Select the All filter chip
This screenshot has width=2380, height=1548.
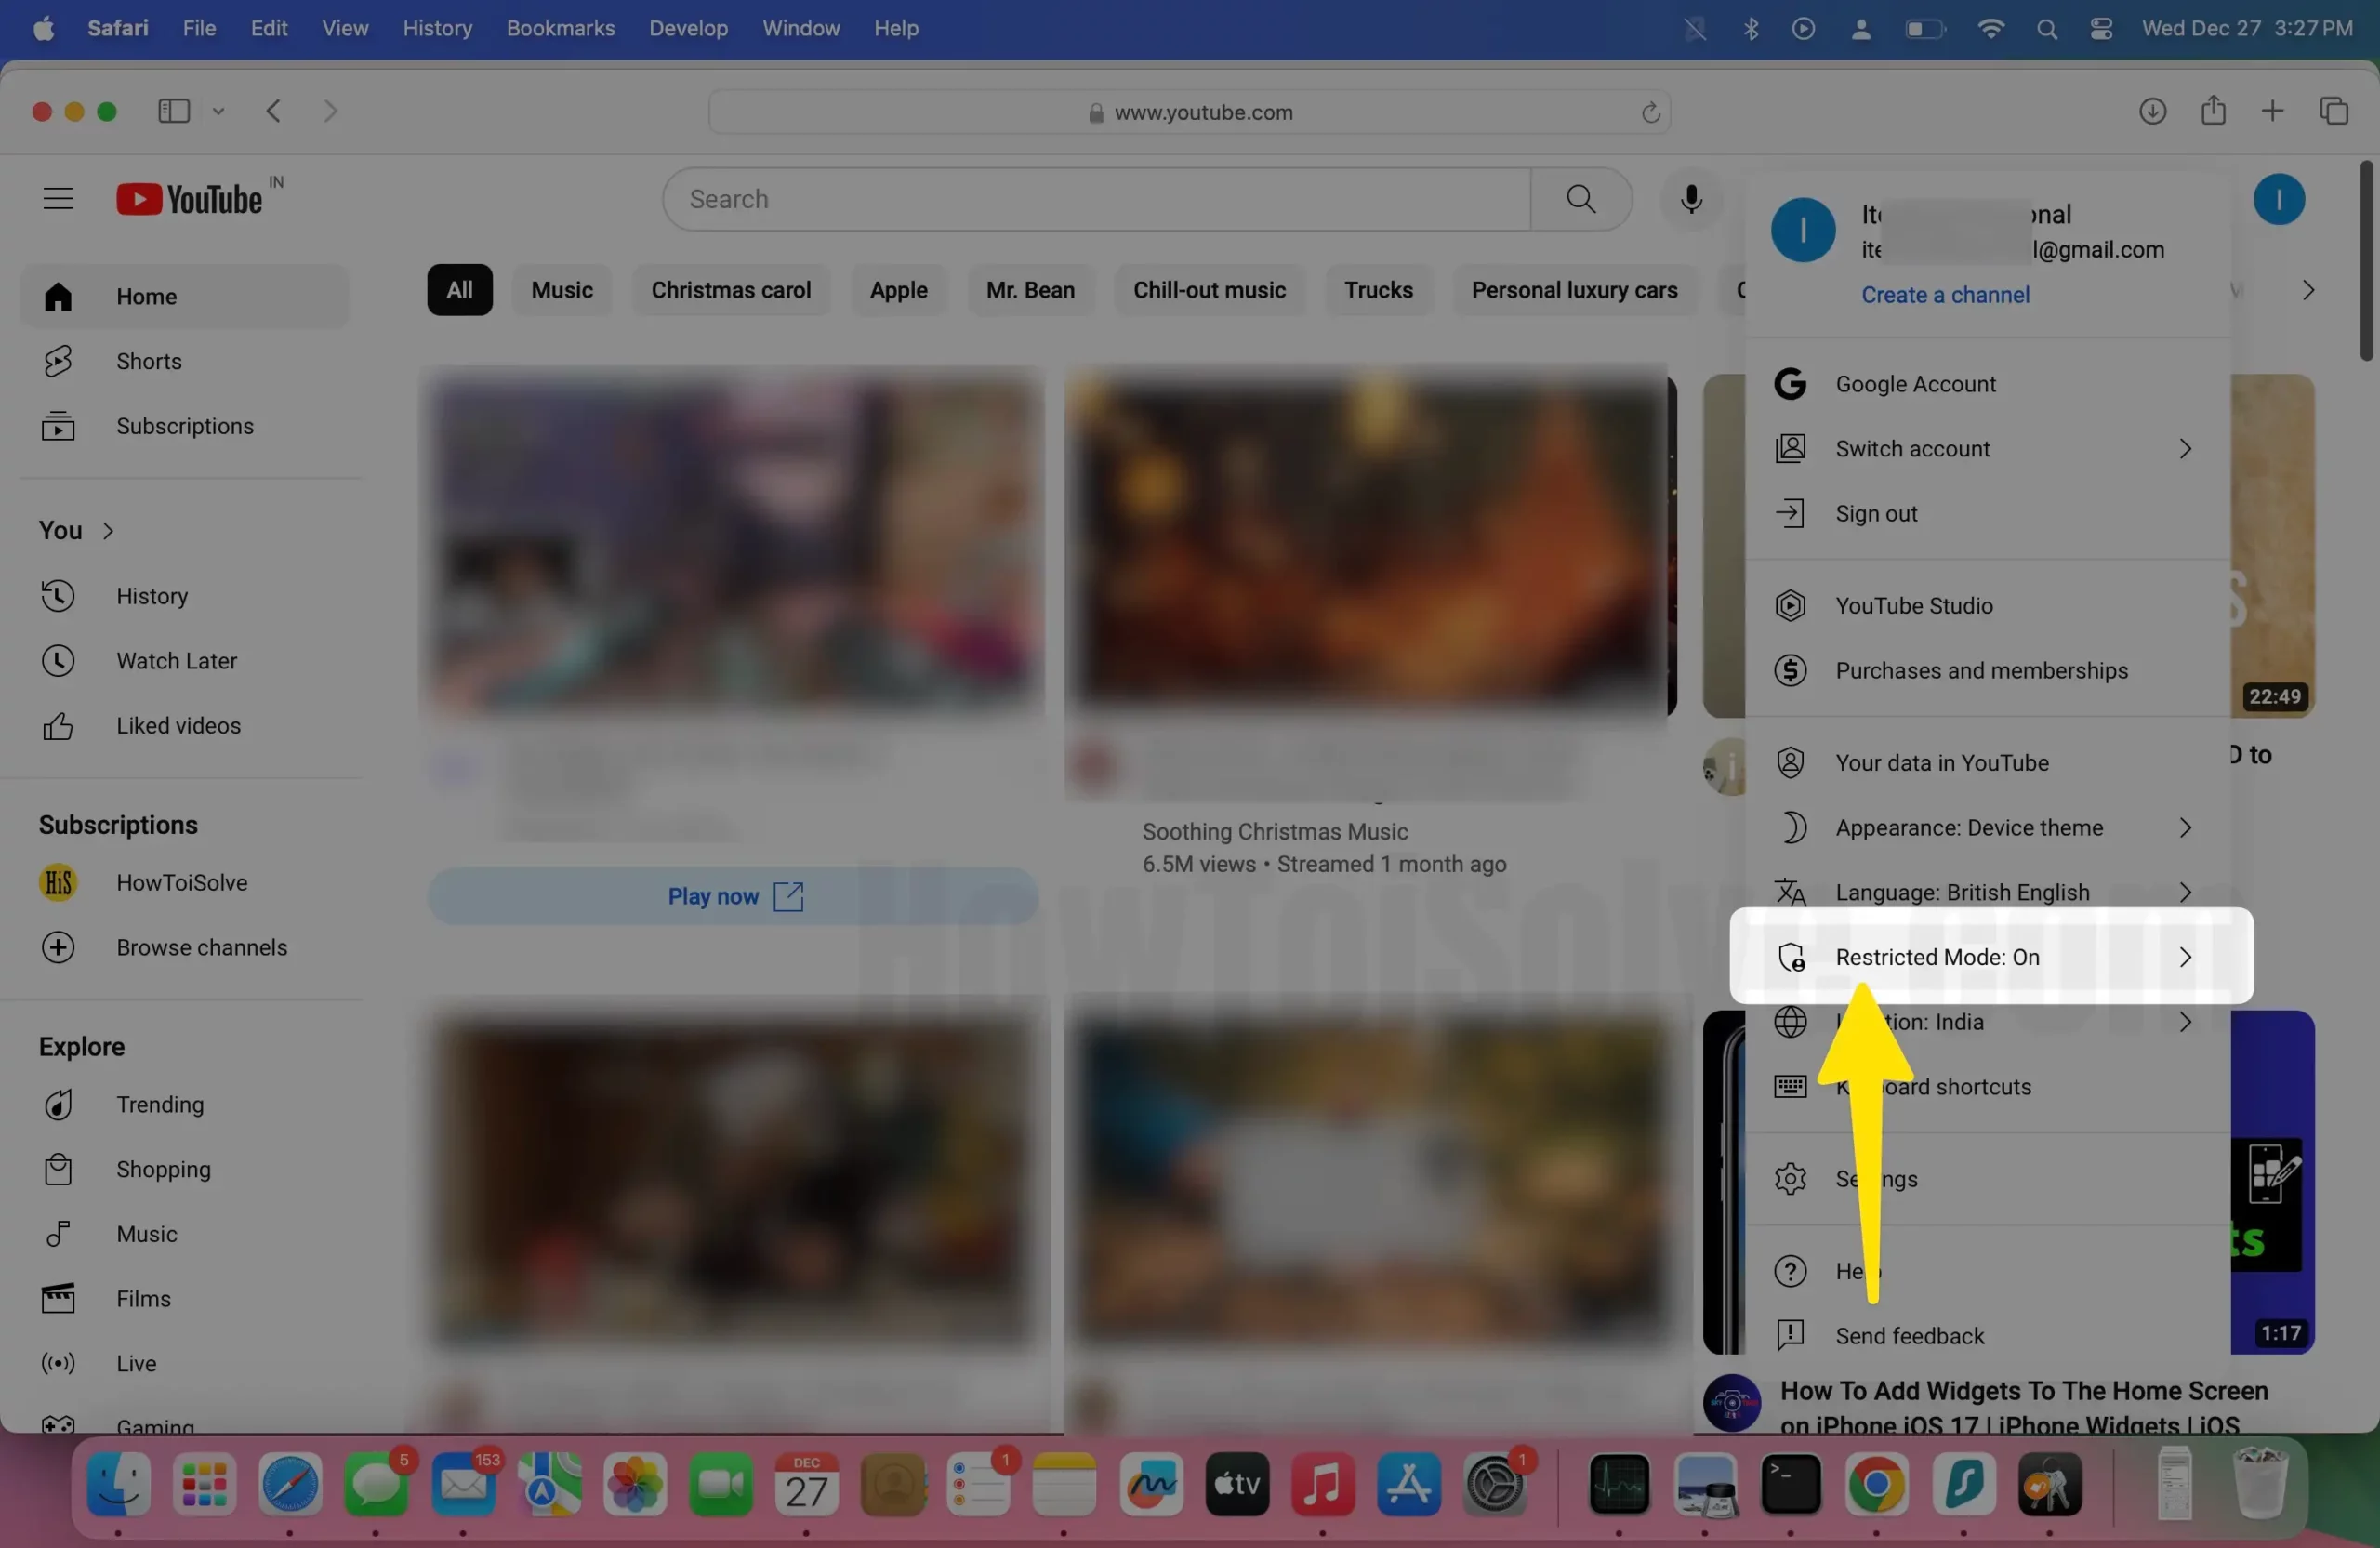pos(459,290)
